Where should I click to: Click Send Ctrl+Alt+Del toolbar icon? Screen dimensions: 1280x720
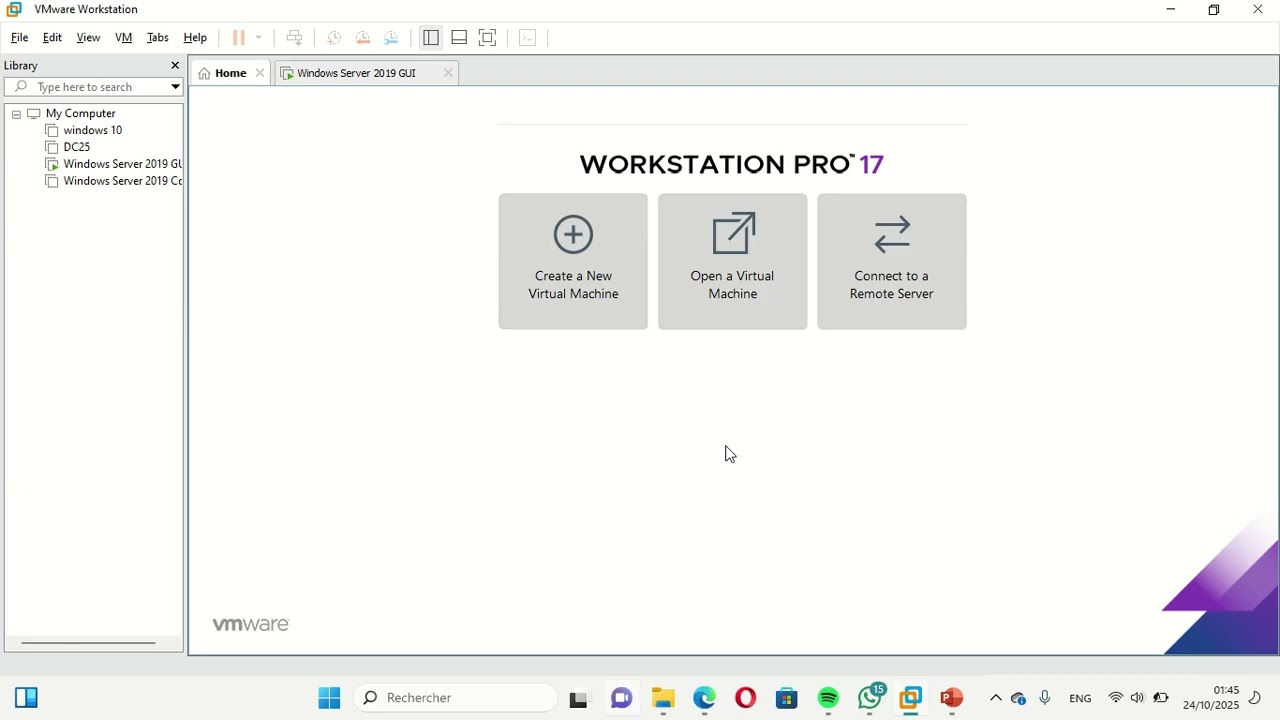tap(294, 38)
